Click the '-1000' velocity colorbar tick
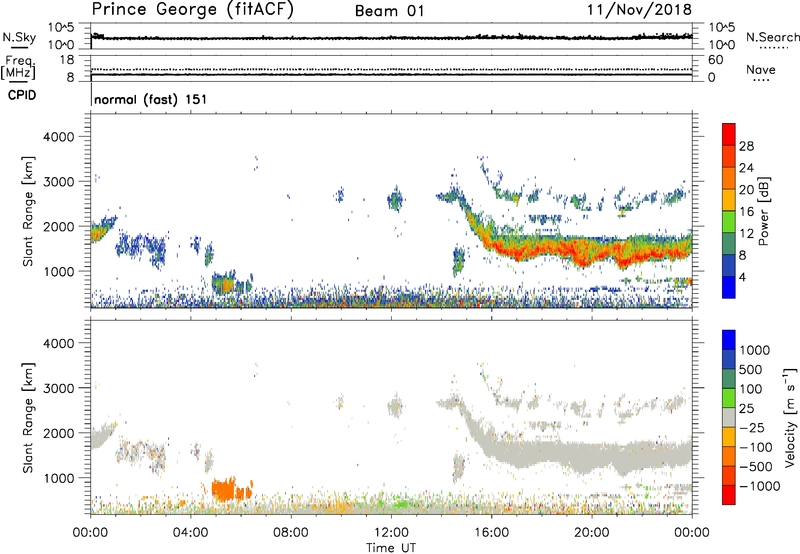The width and height of the screenshot is (800, 554). point(760,486)
